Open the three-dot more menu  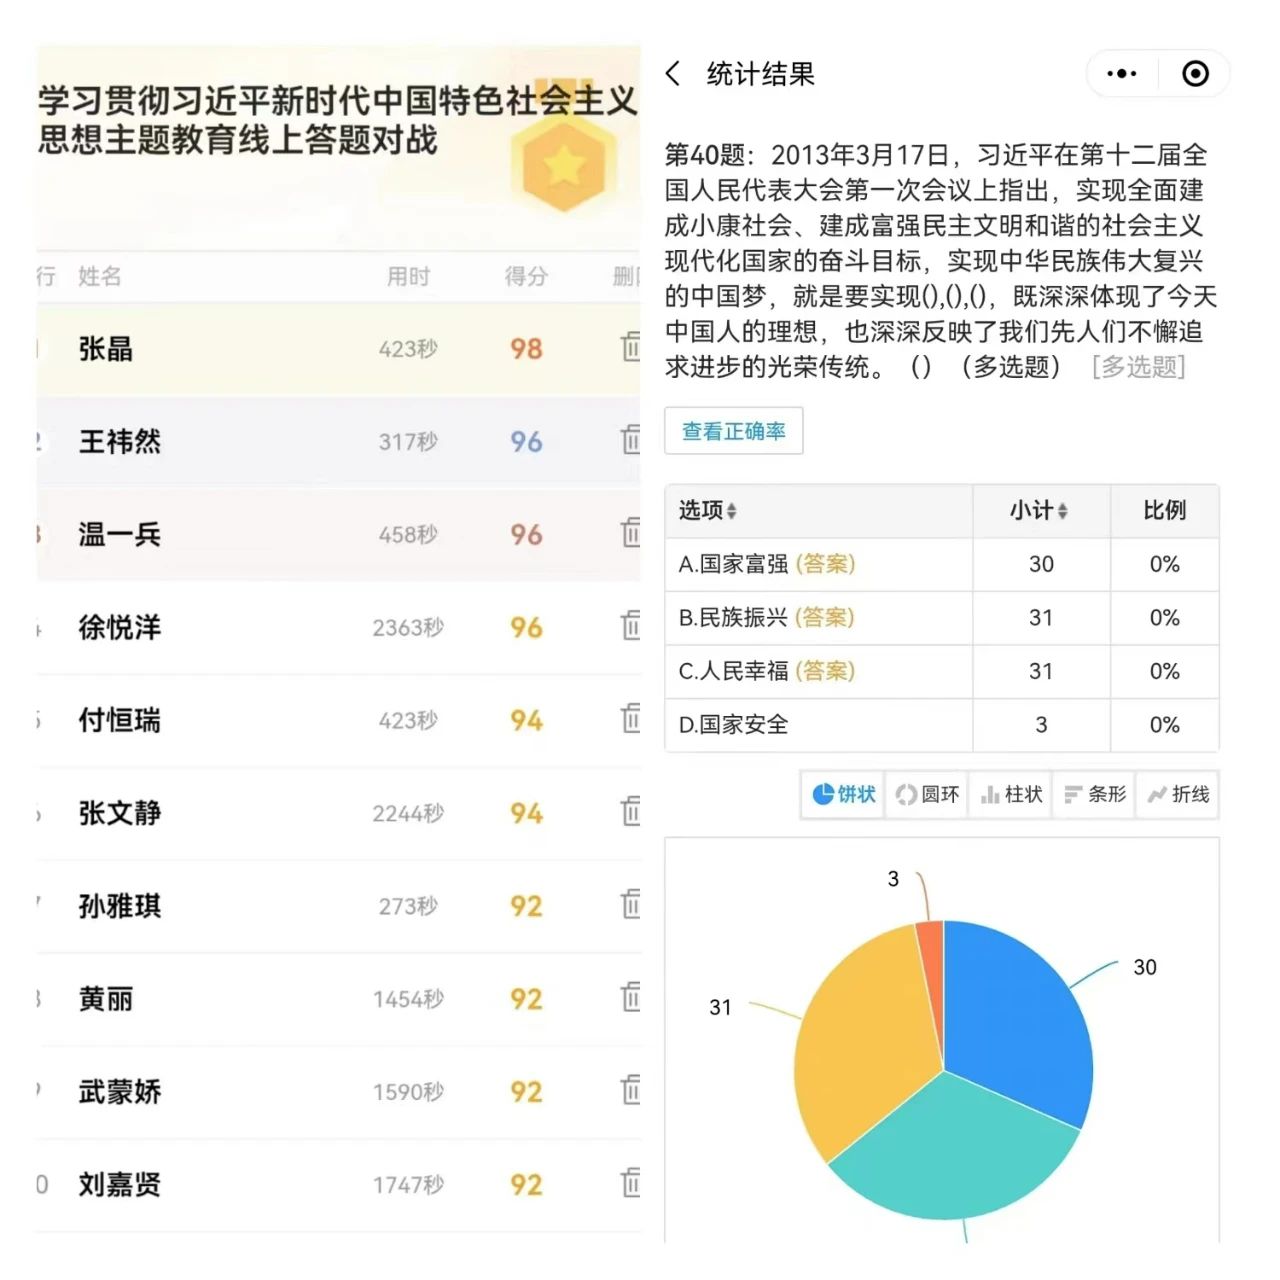[x=1121, y=74]
